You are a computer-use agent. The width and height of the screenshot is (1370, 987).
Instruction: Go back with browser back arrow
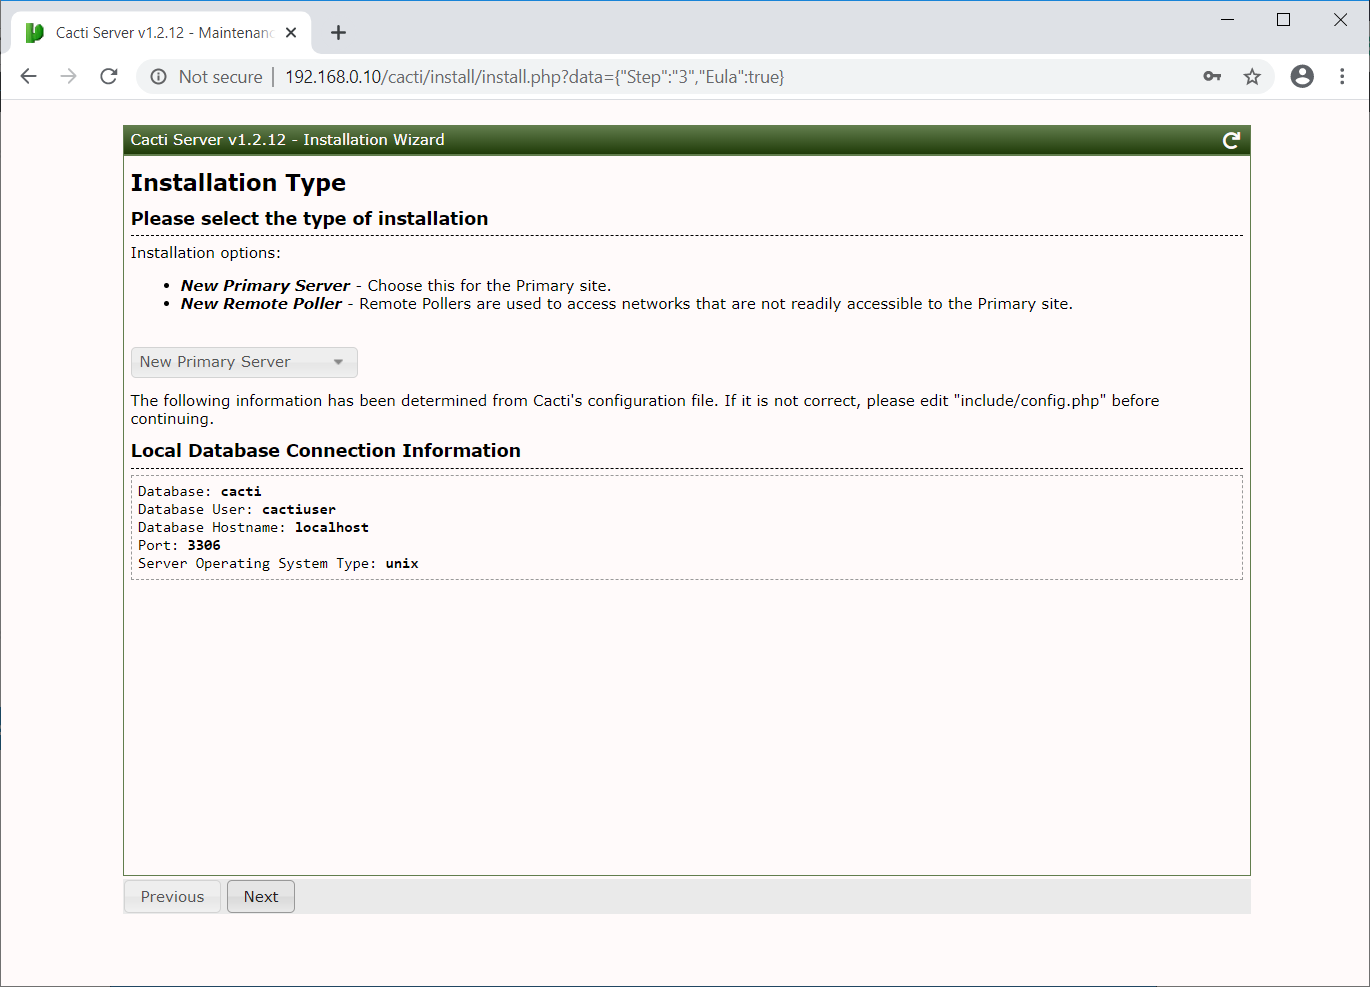click(28, 77)
